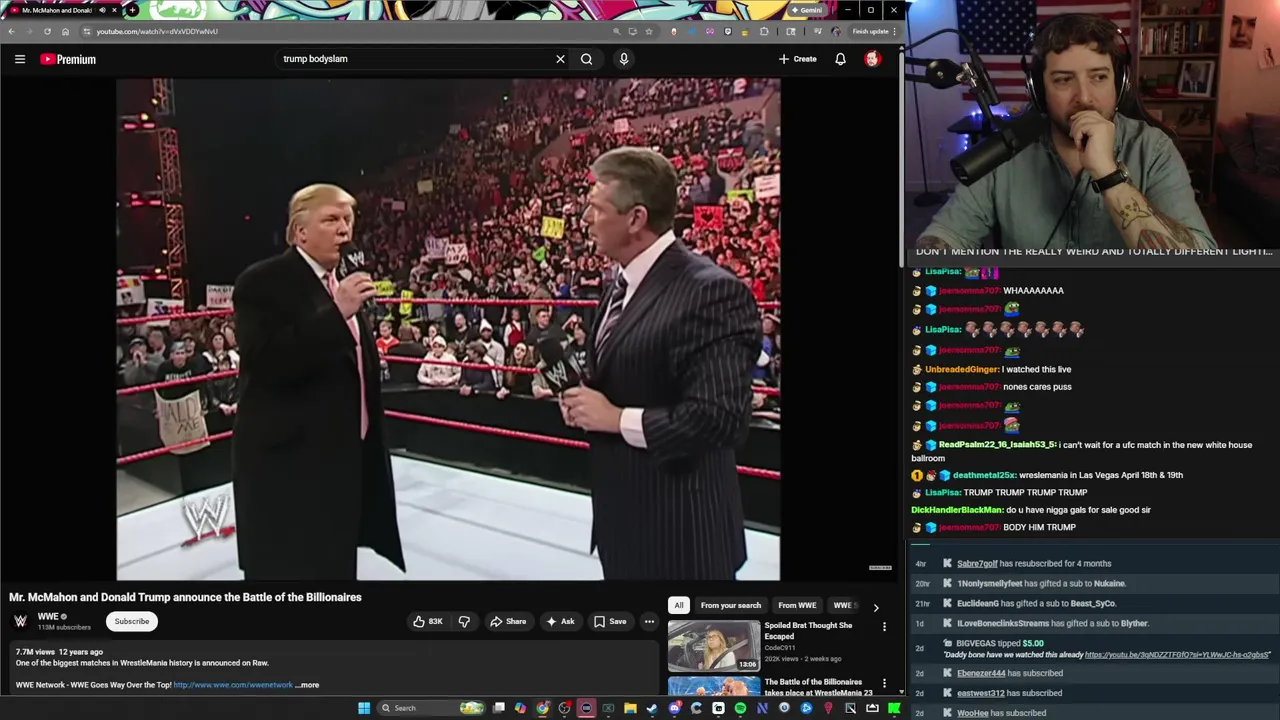Open the WWE channel avatar
The image size is (1280, 720).
pos(20,621)
